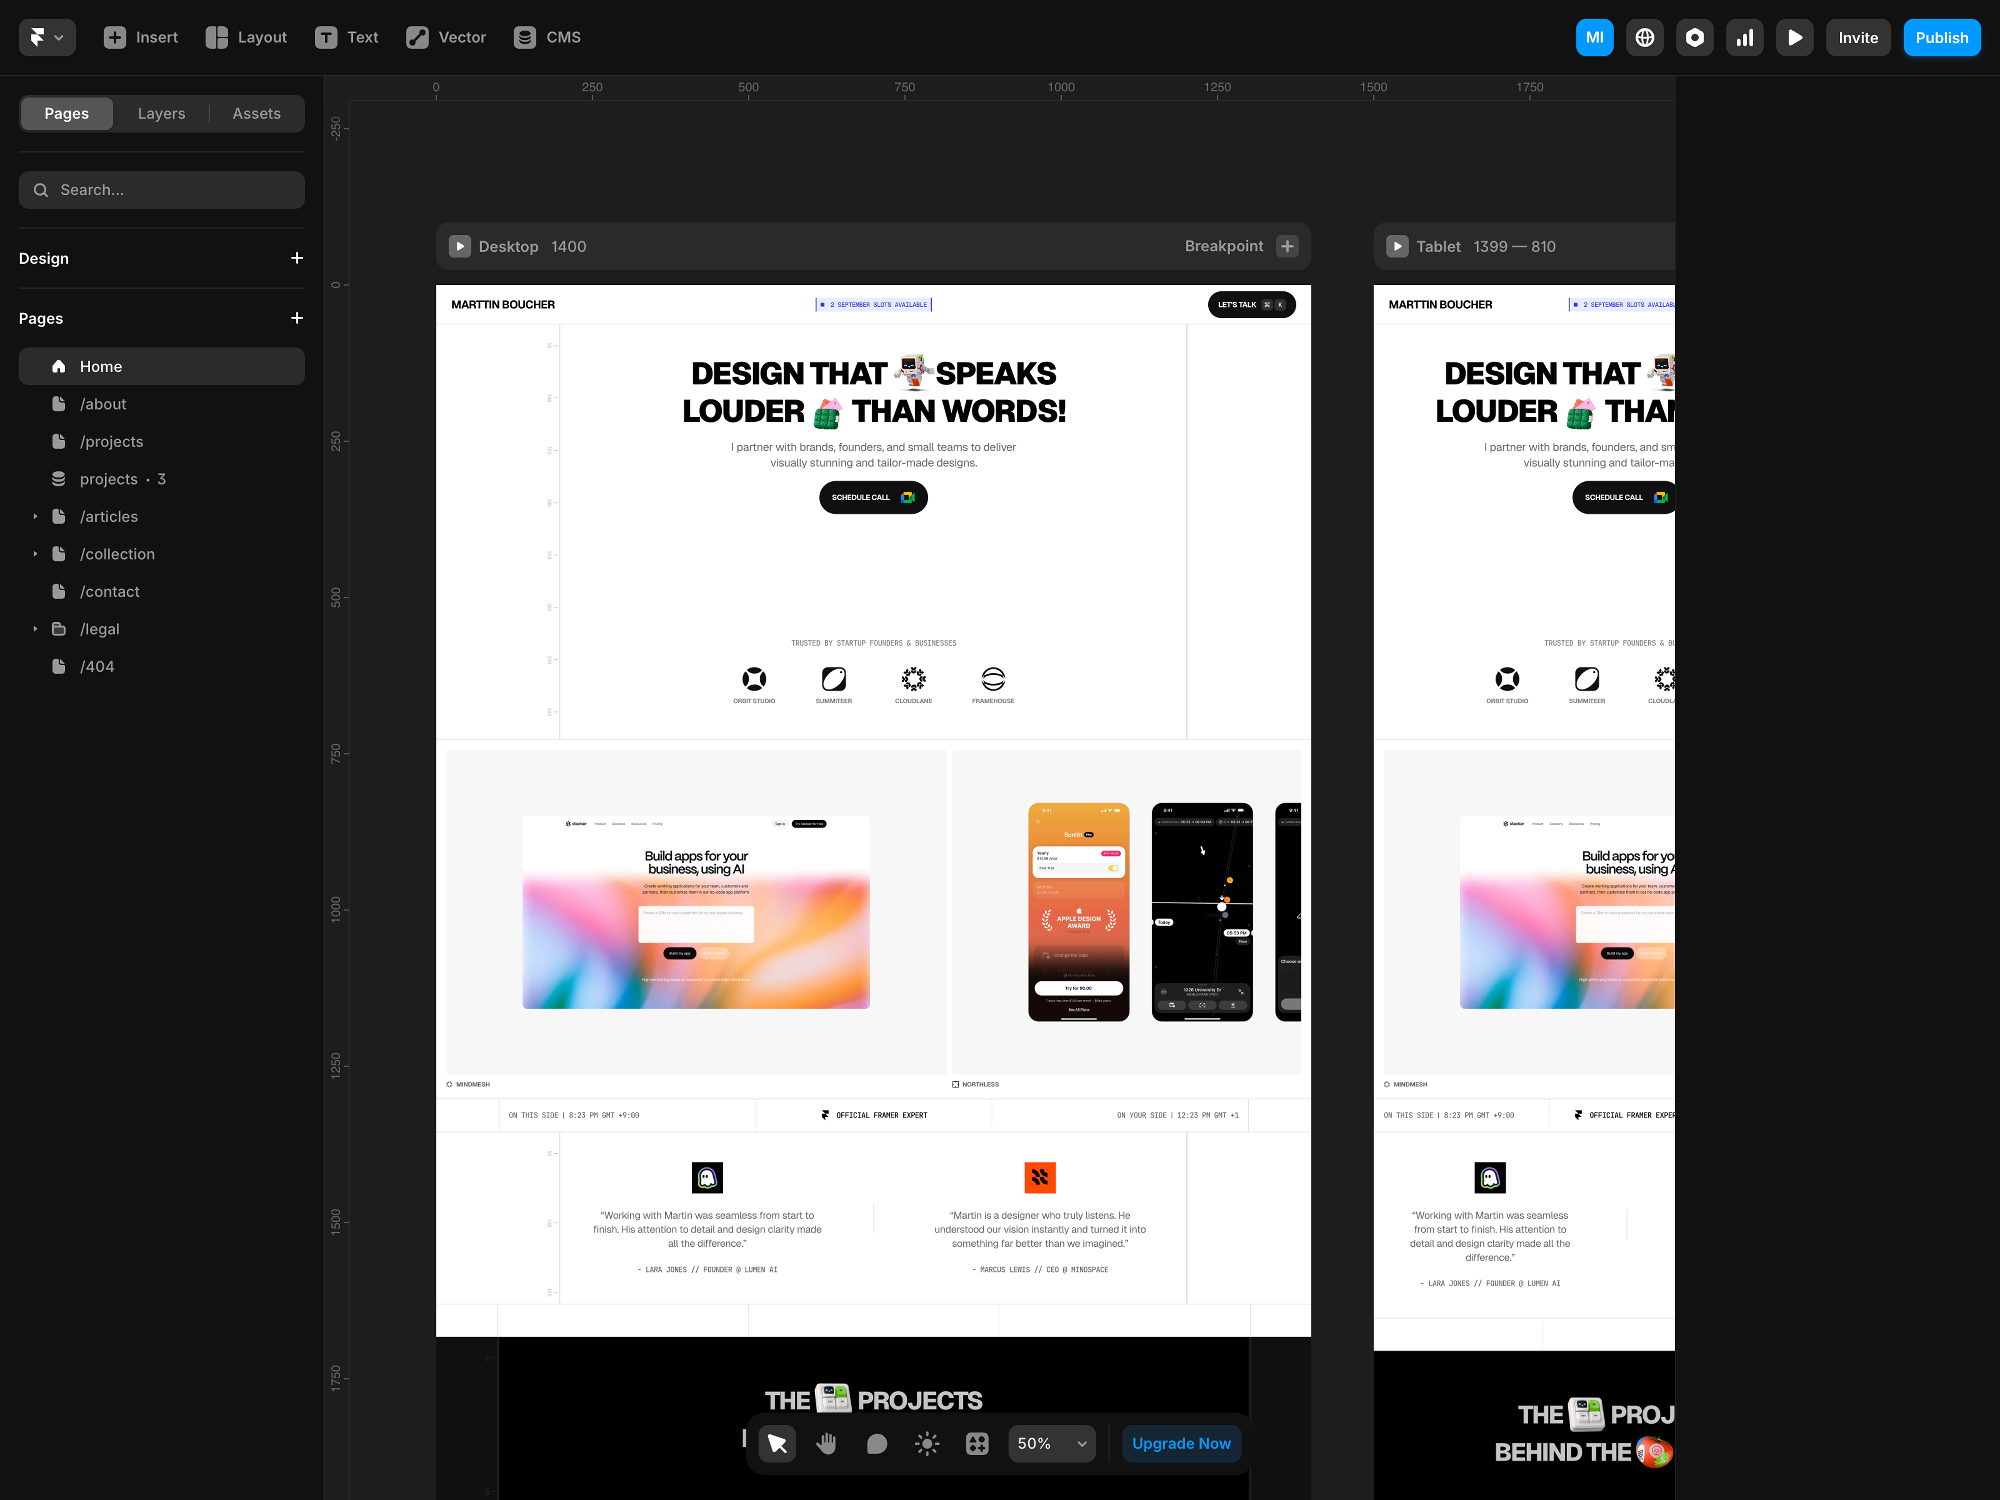Screen dimensions: 2000x1500
Task: Select the hand pan tool
Action: point(826,1443)
